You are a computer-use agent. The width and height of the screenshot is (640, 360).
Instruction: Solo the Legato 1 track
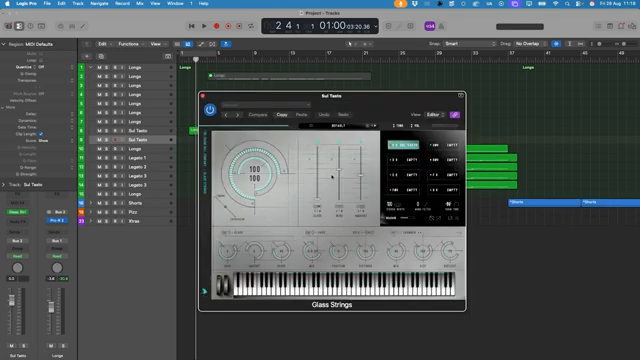(x=107, y=158)
